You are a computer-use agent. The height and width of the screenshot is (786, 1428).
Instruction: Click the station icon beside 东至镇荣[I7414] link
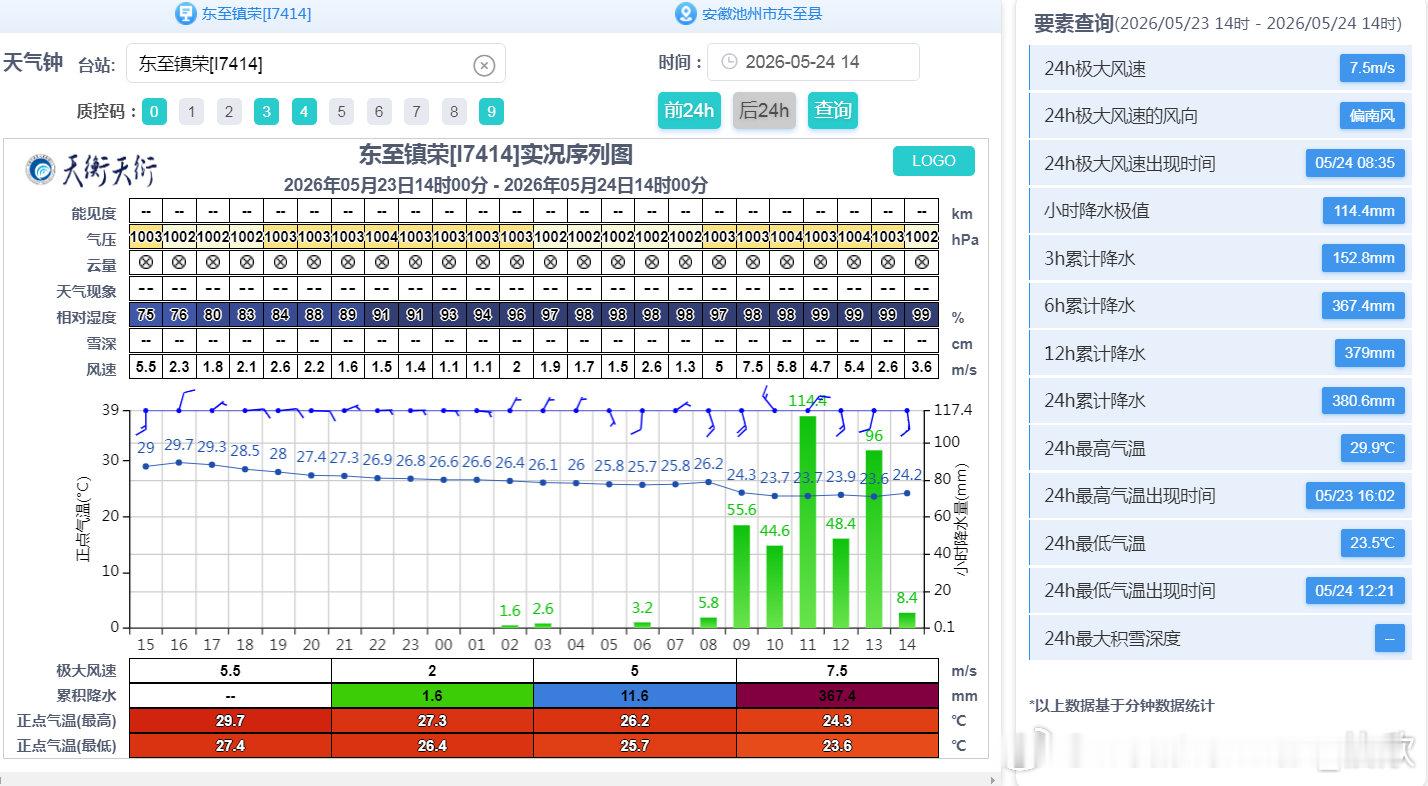185,13
